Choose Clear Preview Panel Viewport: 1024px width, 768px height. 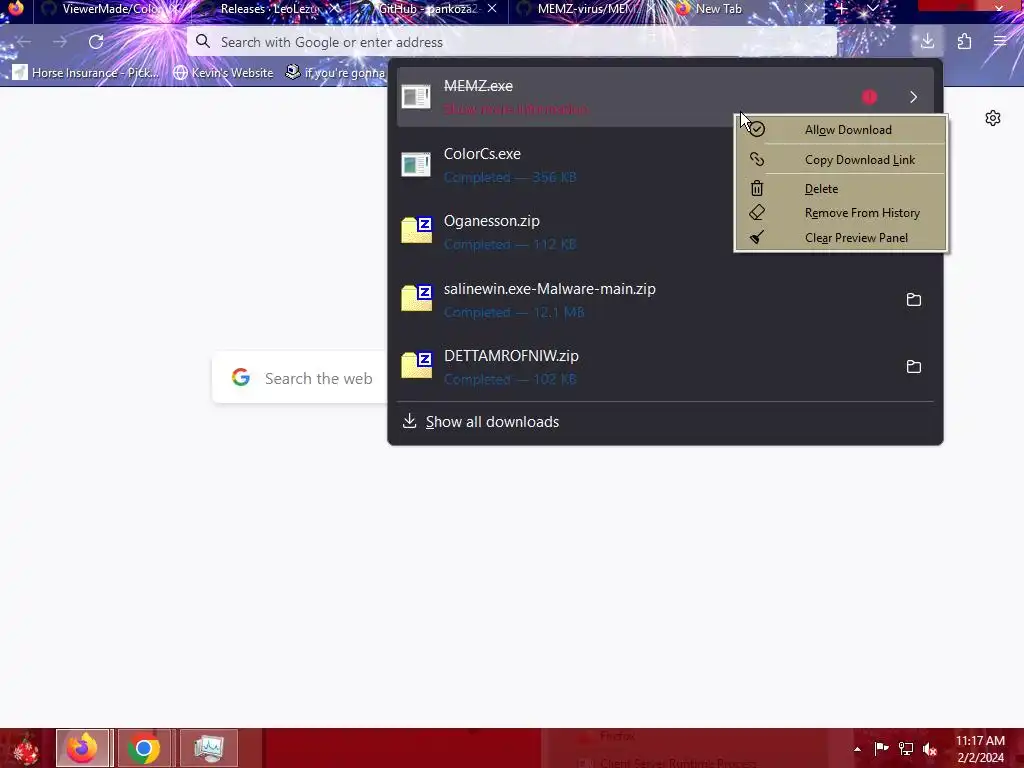pyautogui.click(x=841, y=238)
